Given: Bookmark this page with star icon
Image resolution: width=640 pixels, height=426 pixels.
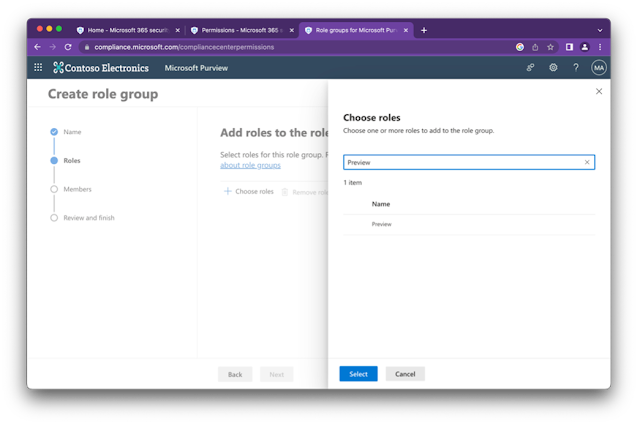Looking at the screenshot, I should pos(550,47).
